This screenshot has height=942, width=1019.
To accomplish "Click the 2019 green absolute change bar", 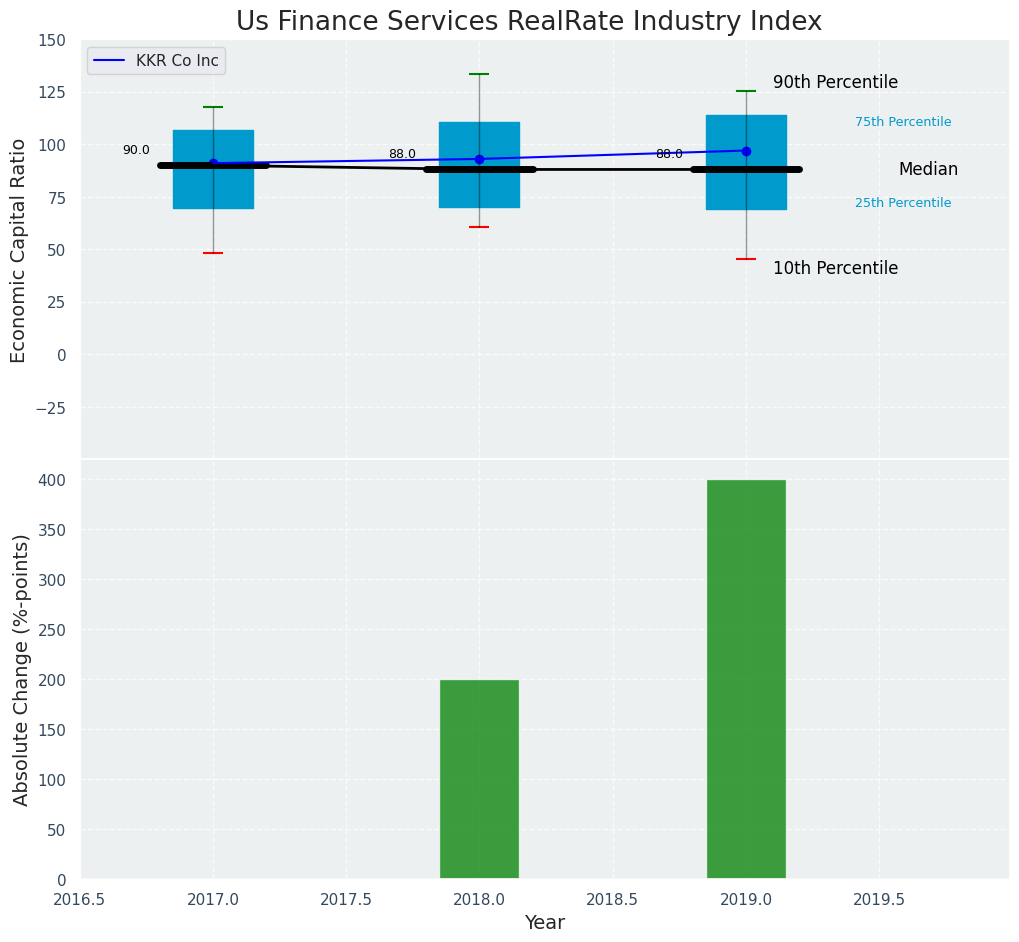I will click(x=746, y=679).
